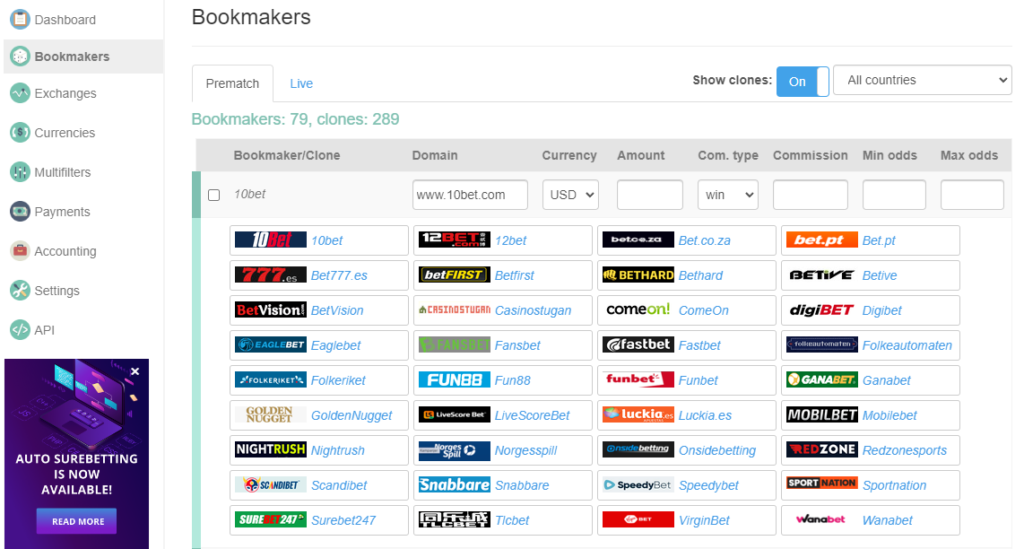
Task: Click the API code icon
Action: coord(20,330)
